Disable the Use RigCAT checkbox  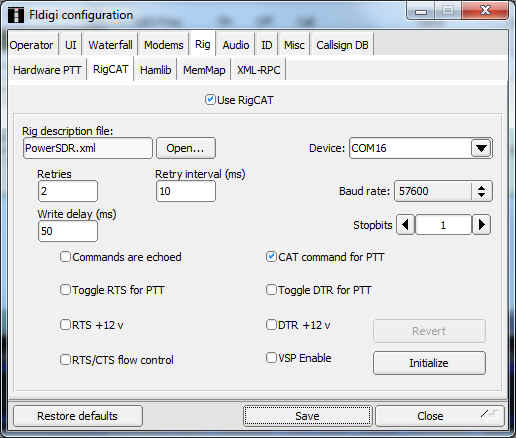210,100
